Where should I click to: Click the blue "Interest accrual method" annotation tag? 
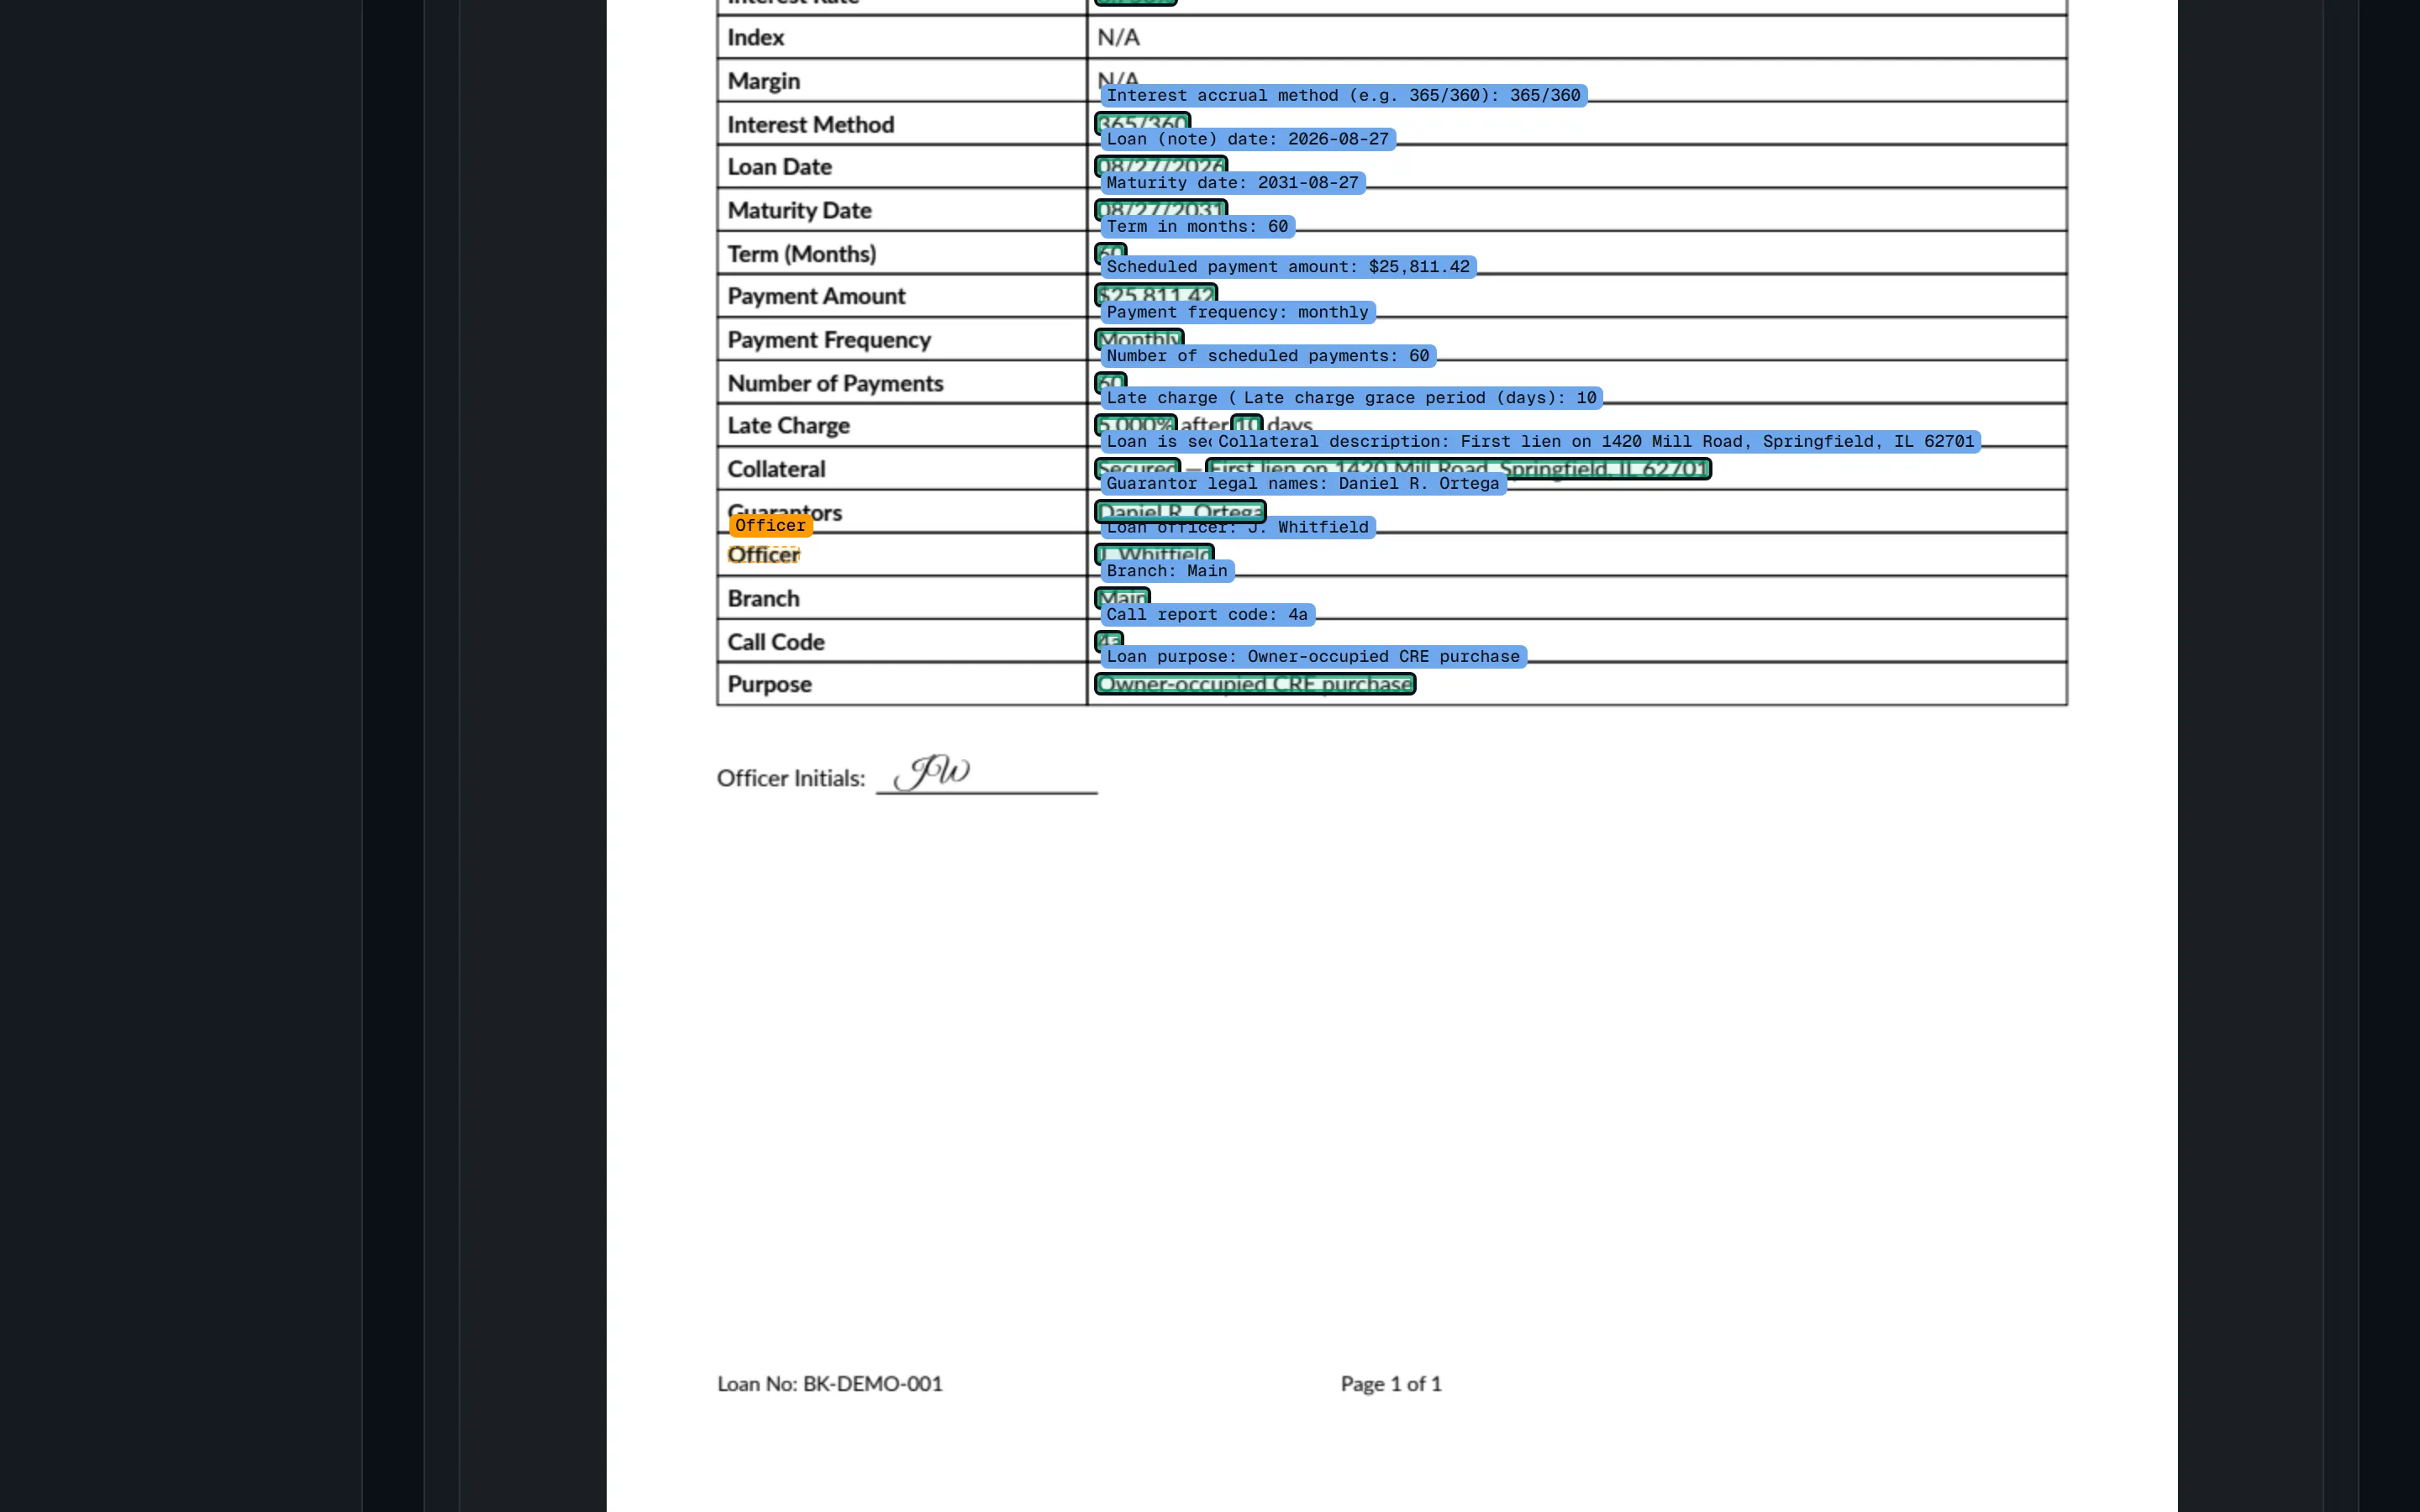[1343, 96]
